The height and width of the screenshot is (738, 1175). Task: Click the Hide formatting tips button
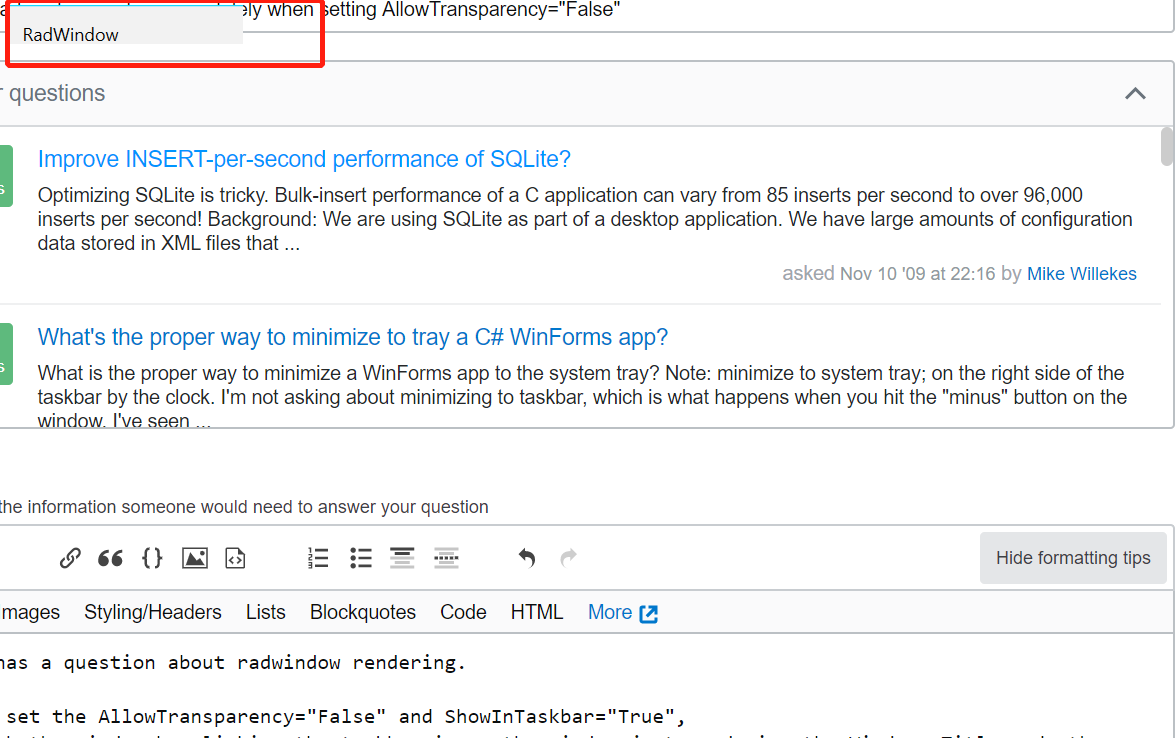[1073, 558]
